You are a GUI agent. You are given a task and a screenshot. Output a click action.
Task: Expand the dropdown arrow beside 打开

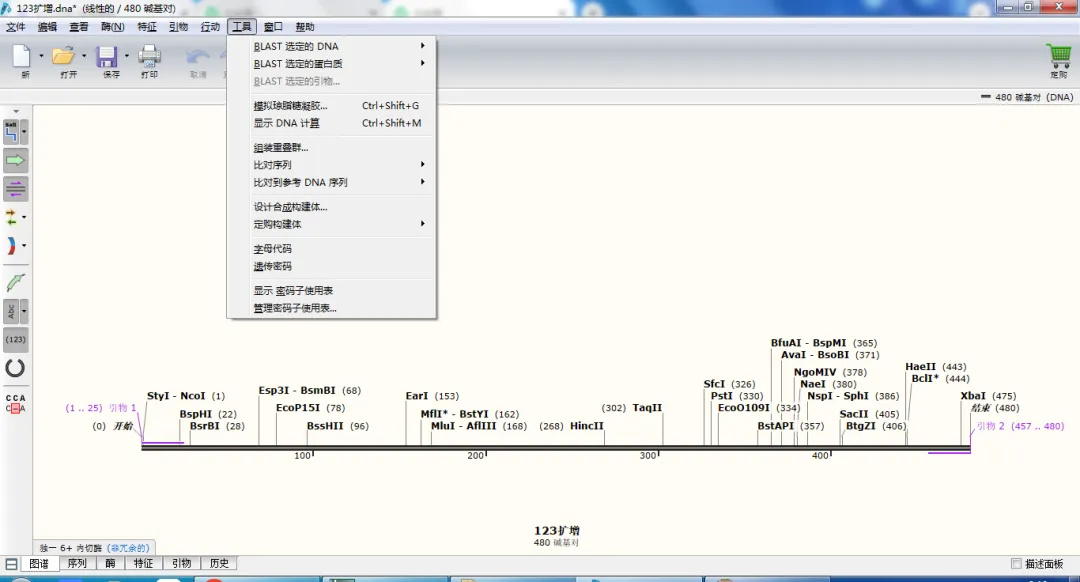(84, 56)
